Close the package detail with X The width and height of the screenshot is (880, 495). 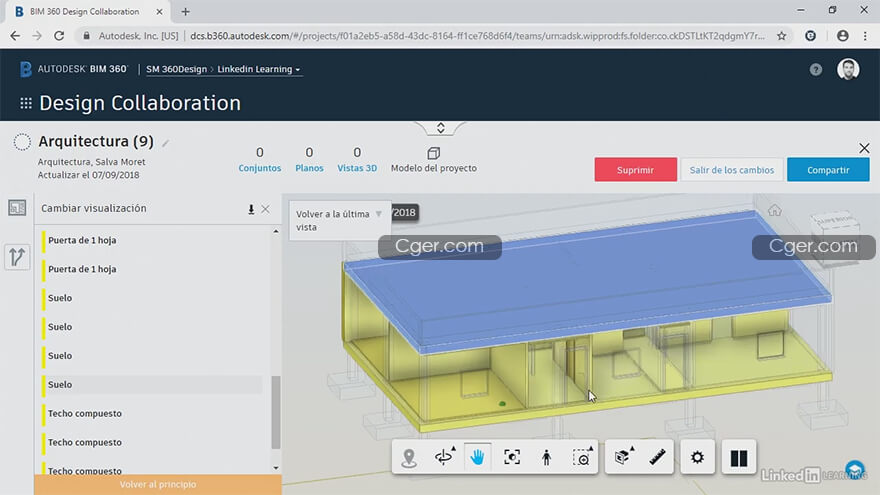click(x=864, y=148)
